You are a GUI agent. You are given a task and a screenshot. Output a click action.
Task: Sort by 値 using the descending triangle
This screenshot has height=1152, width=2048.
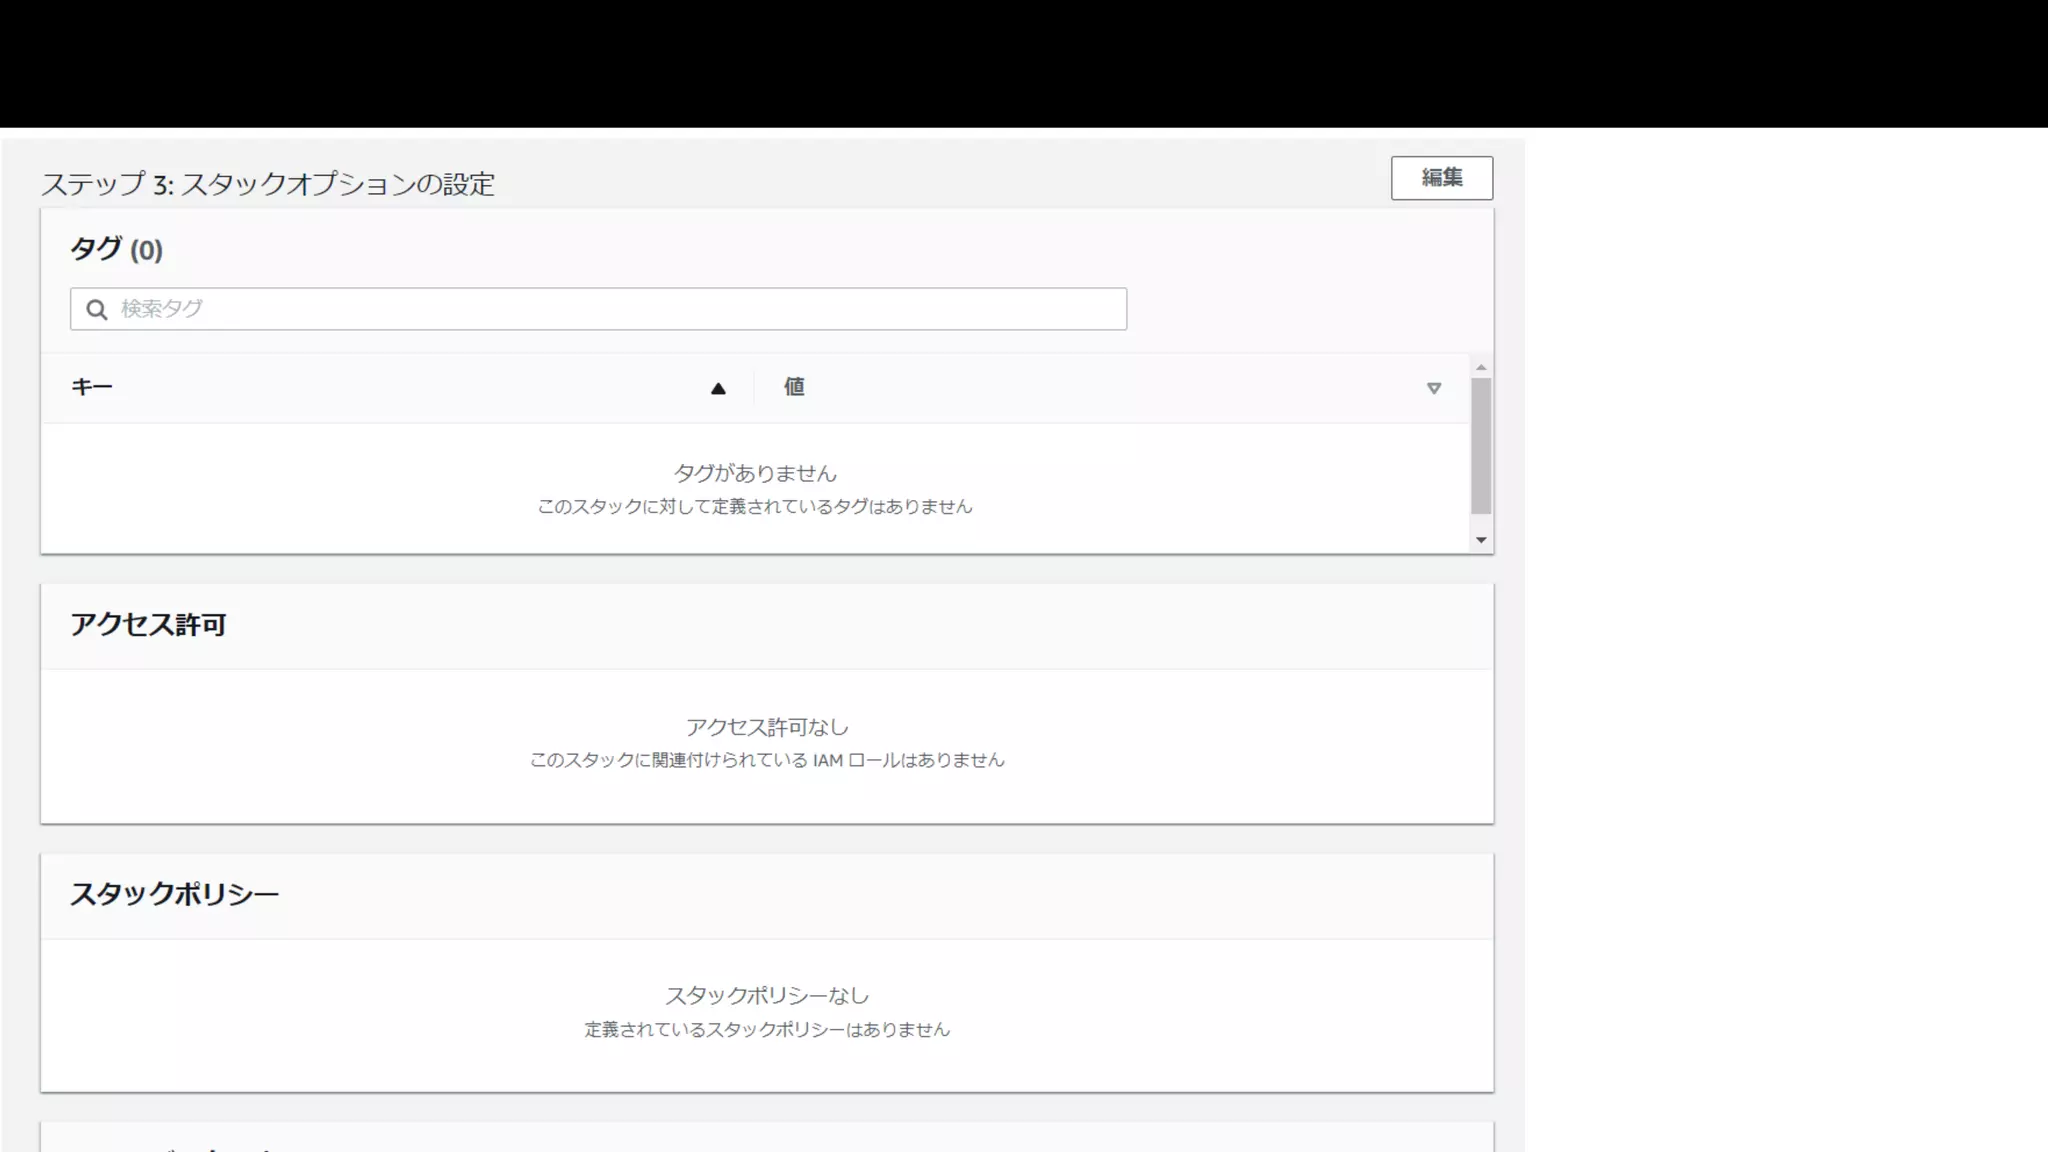click(1433, 389)
